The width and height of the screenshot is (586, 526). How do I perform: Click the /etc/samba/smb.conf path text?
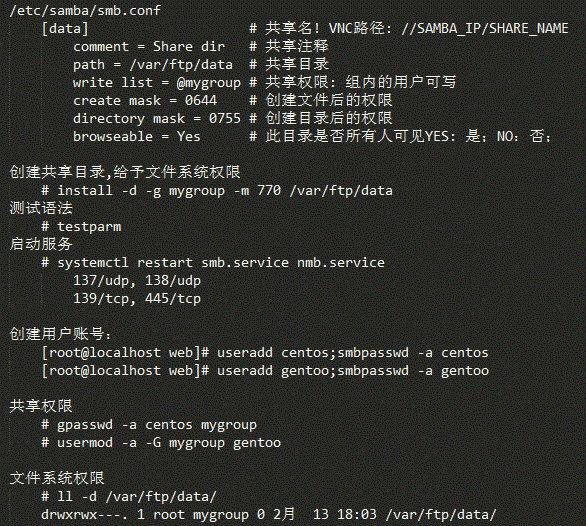(85, 11)
